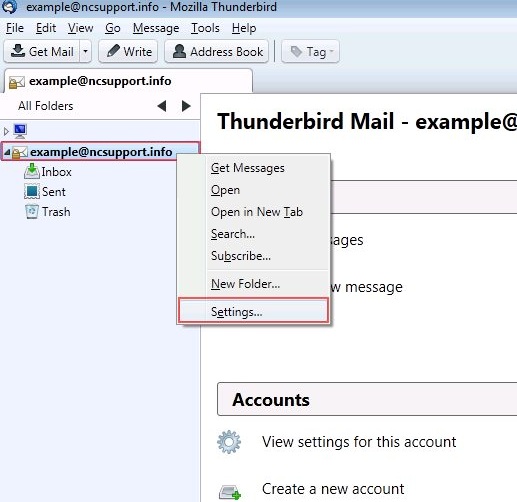Select Open in New Tab
The image size is (517, 502).
[x=253, y=212]
